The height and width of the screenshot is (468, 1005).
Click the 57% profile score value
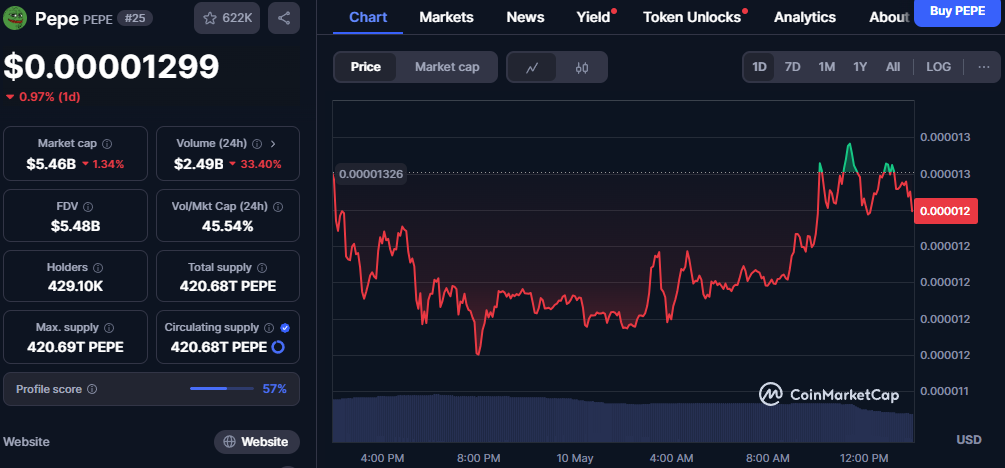[x=274, y=389]
